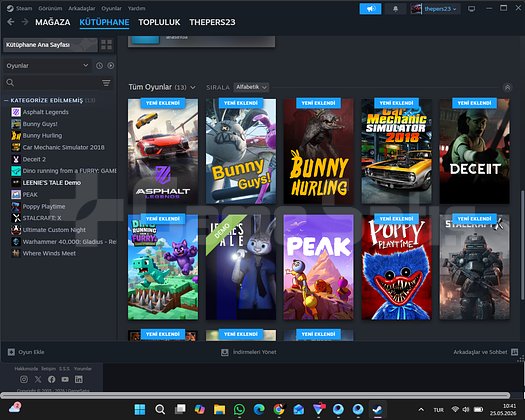Open advanced filter options icon

(106, 83)
